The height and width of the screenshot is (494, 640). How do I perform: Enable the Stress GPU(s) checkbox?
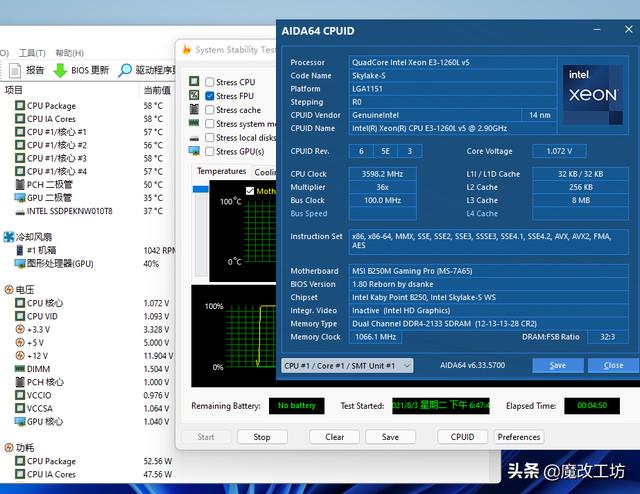click(209, 151)
